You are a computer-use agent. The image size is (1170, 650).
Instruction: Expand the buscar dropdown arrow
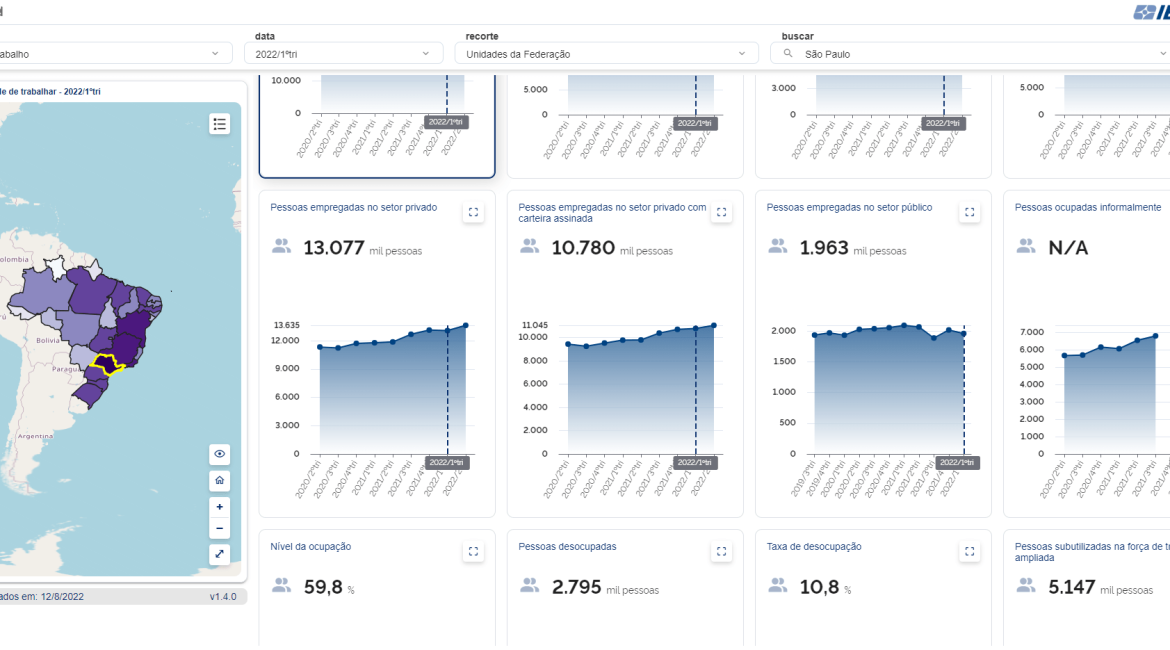(x=1161, y=54)
